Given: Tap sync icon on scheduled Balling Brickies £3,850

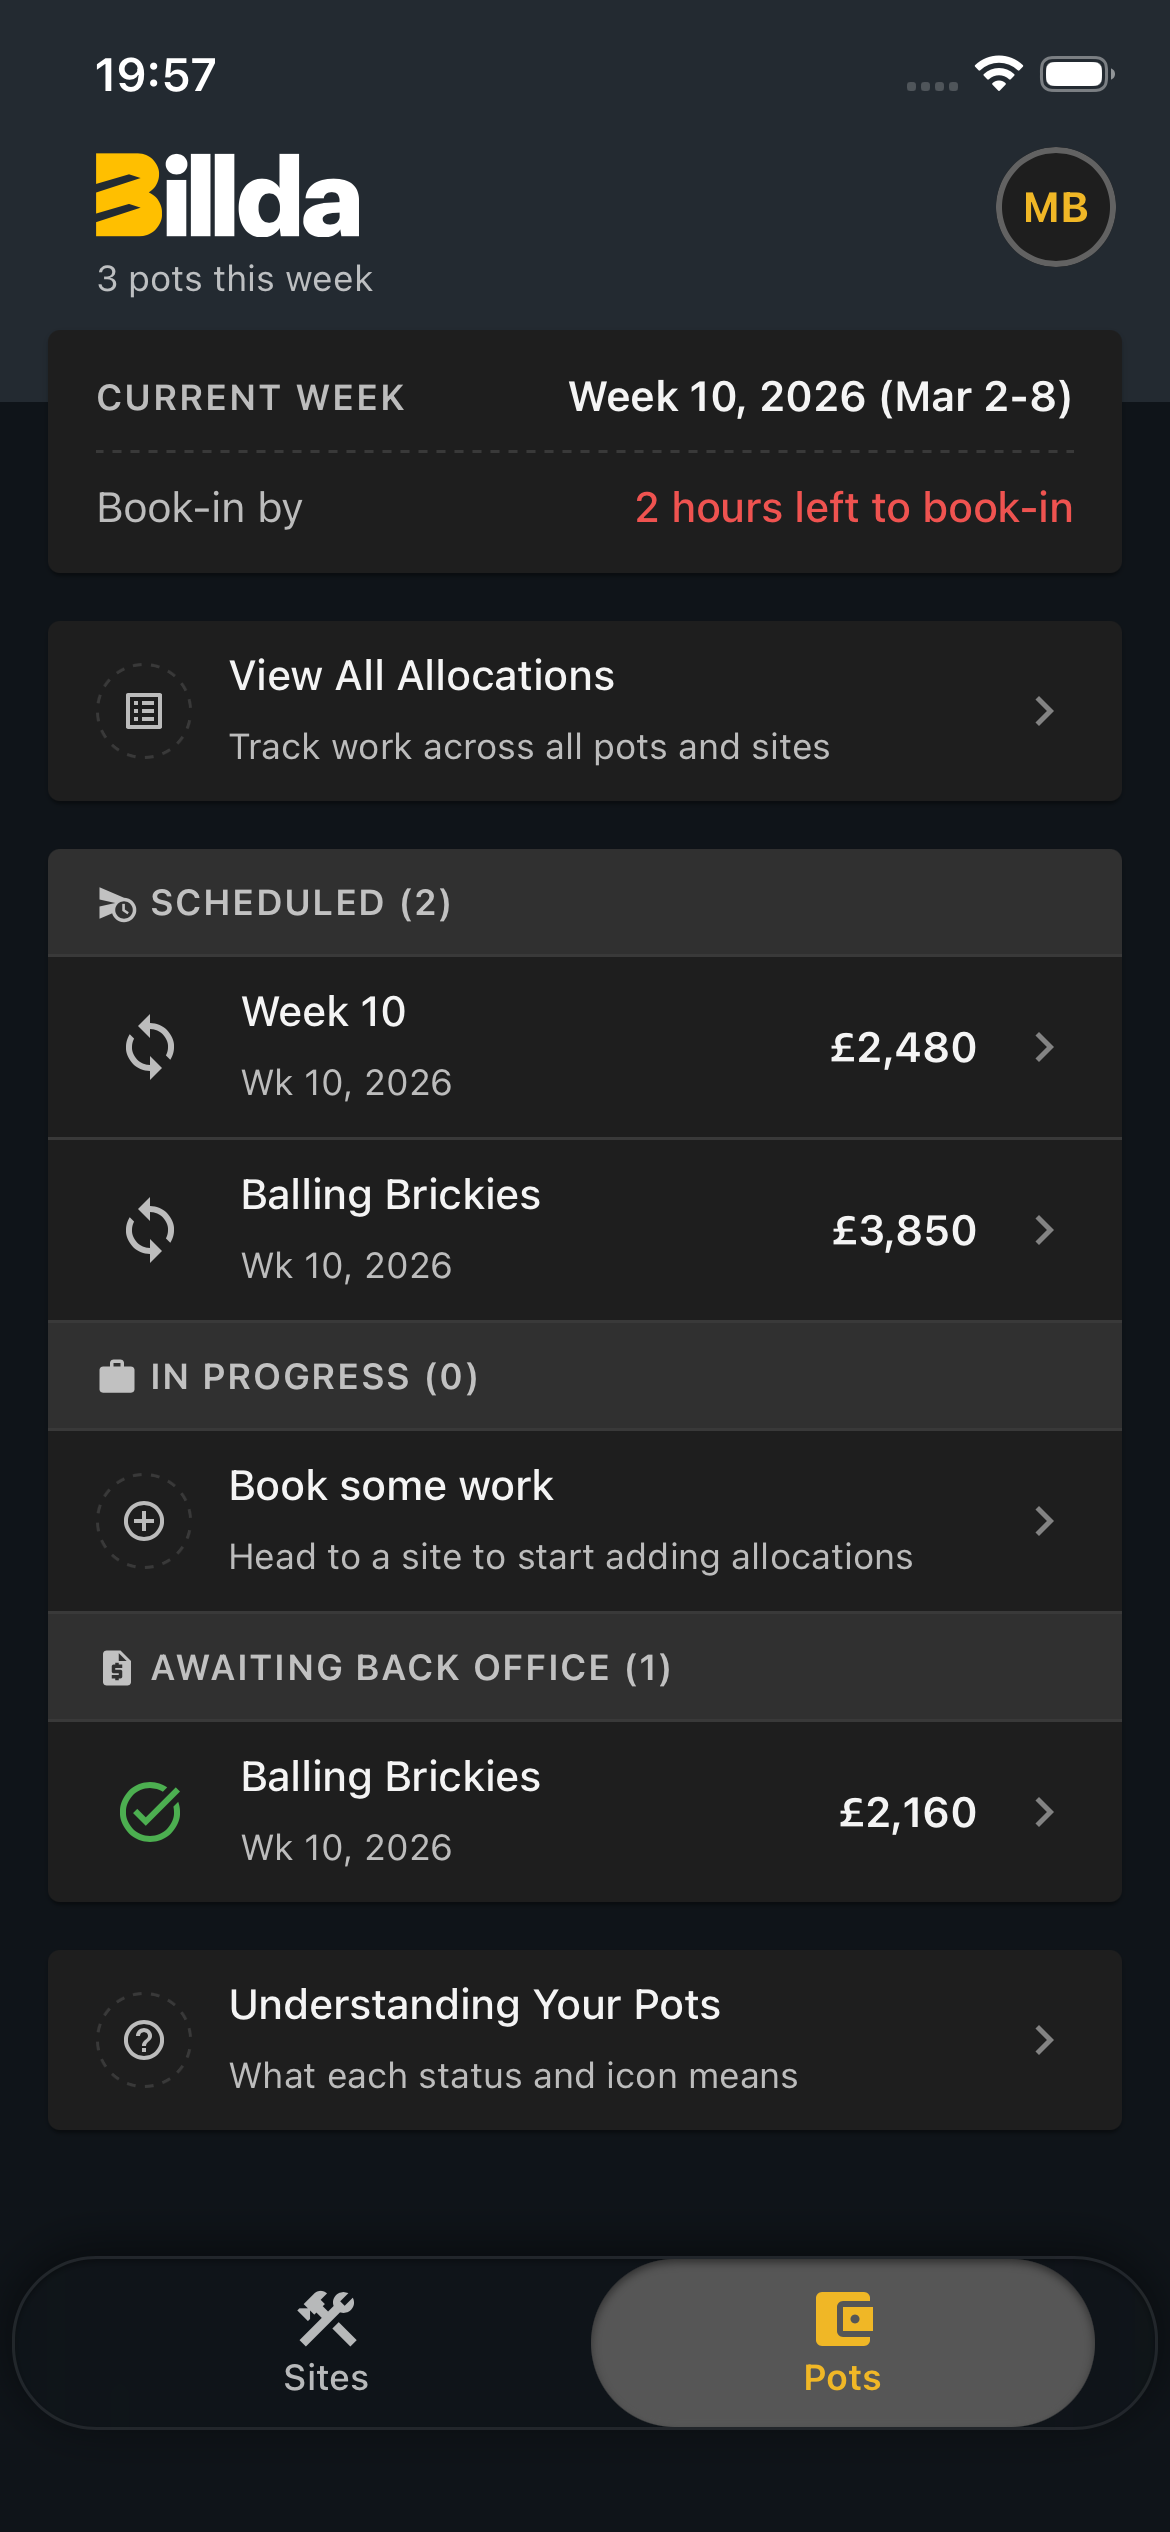Looking at the screenshot, I should click(150, 1230).
